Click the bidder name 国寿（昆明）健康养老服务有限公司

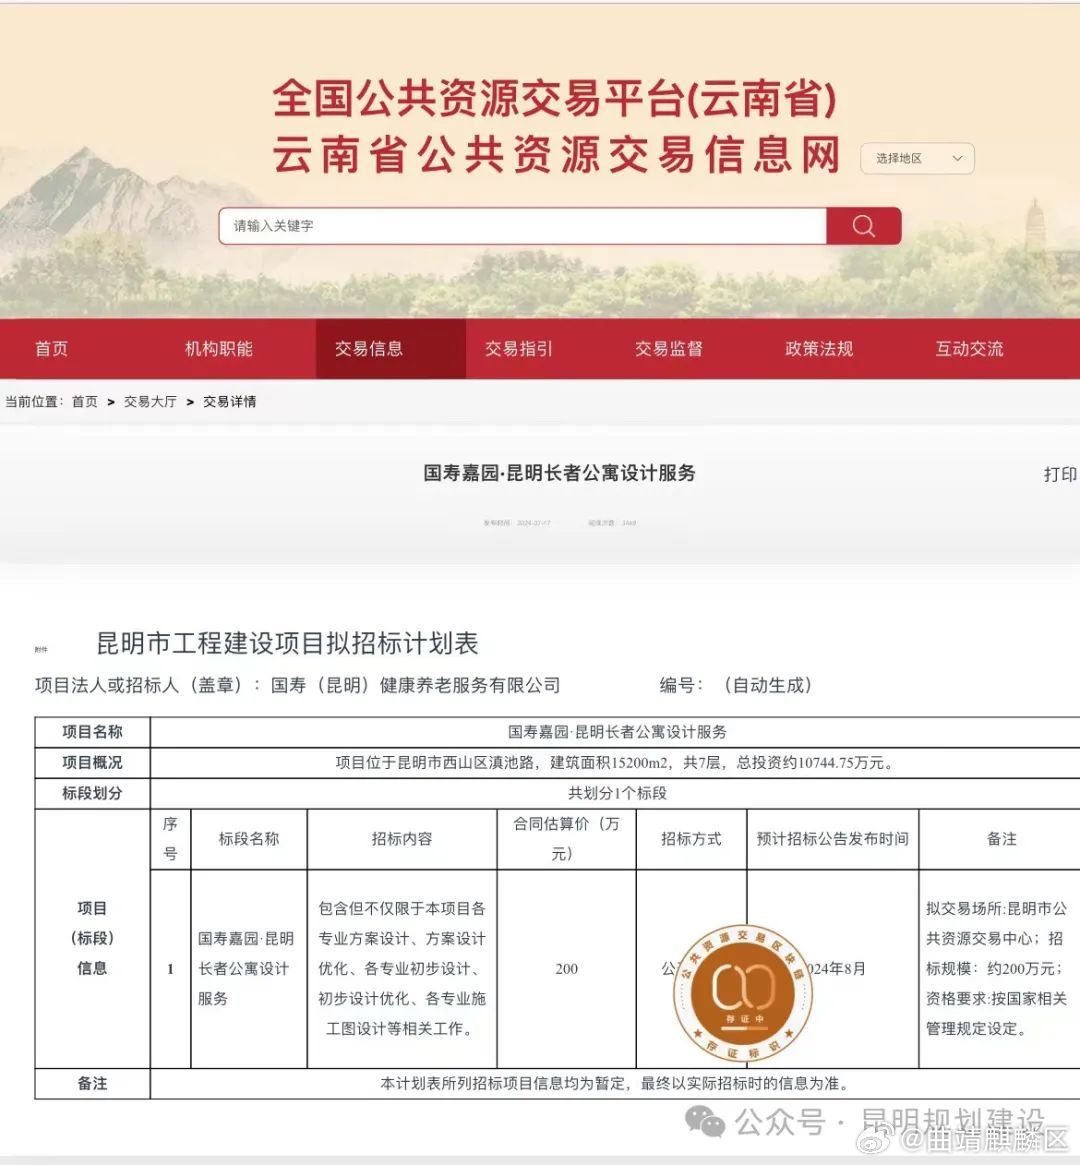click(x=415, y=685)
